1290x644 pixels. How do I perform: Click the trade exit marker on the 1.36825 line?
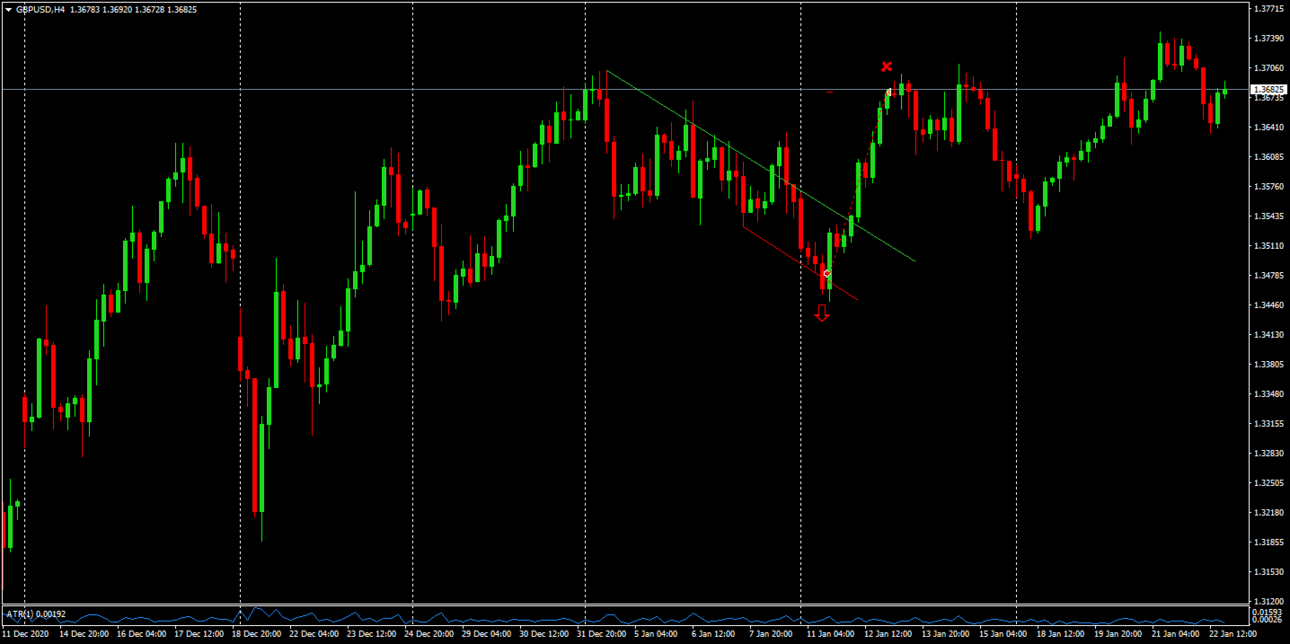pos(889,93)
